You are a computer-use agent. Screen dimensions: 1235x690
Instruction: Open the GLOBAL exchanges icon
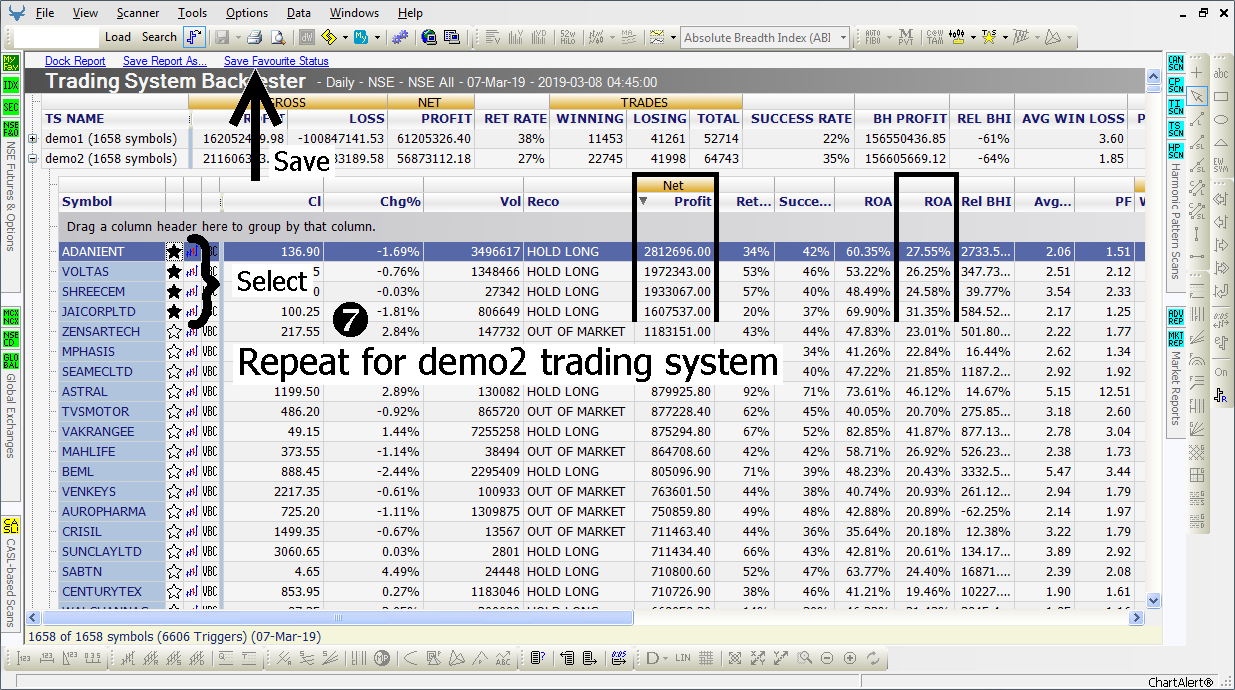(x=10, y=360)
